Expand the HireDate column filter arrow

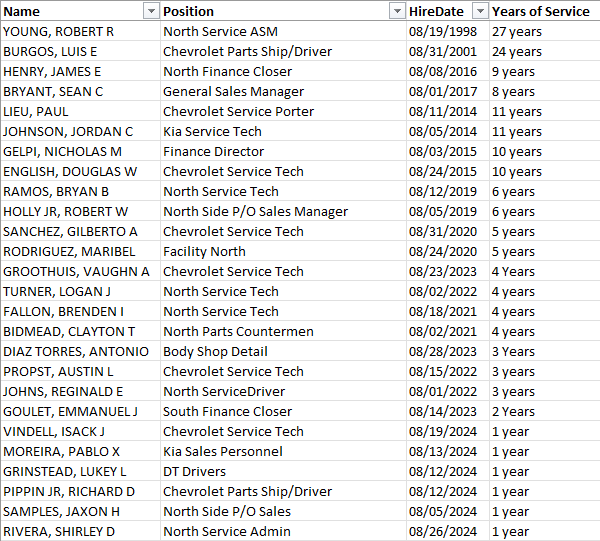(479, 11)
